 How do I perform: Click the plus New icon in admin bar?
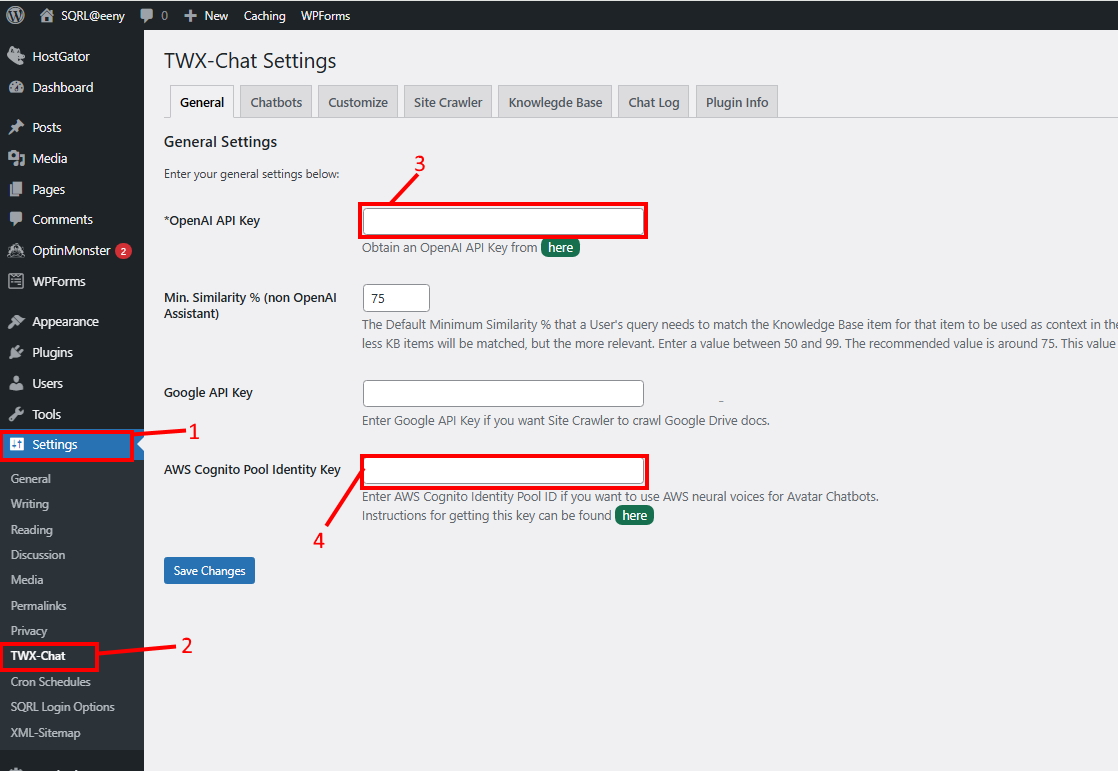(190, 15)
